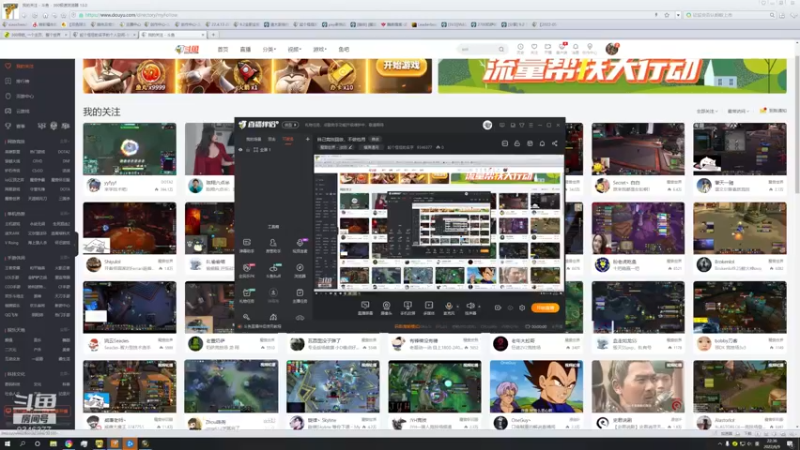
Task: Open the green 流量帮扶大行动 banner
Action: (x=612, y=76)
